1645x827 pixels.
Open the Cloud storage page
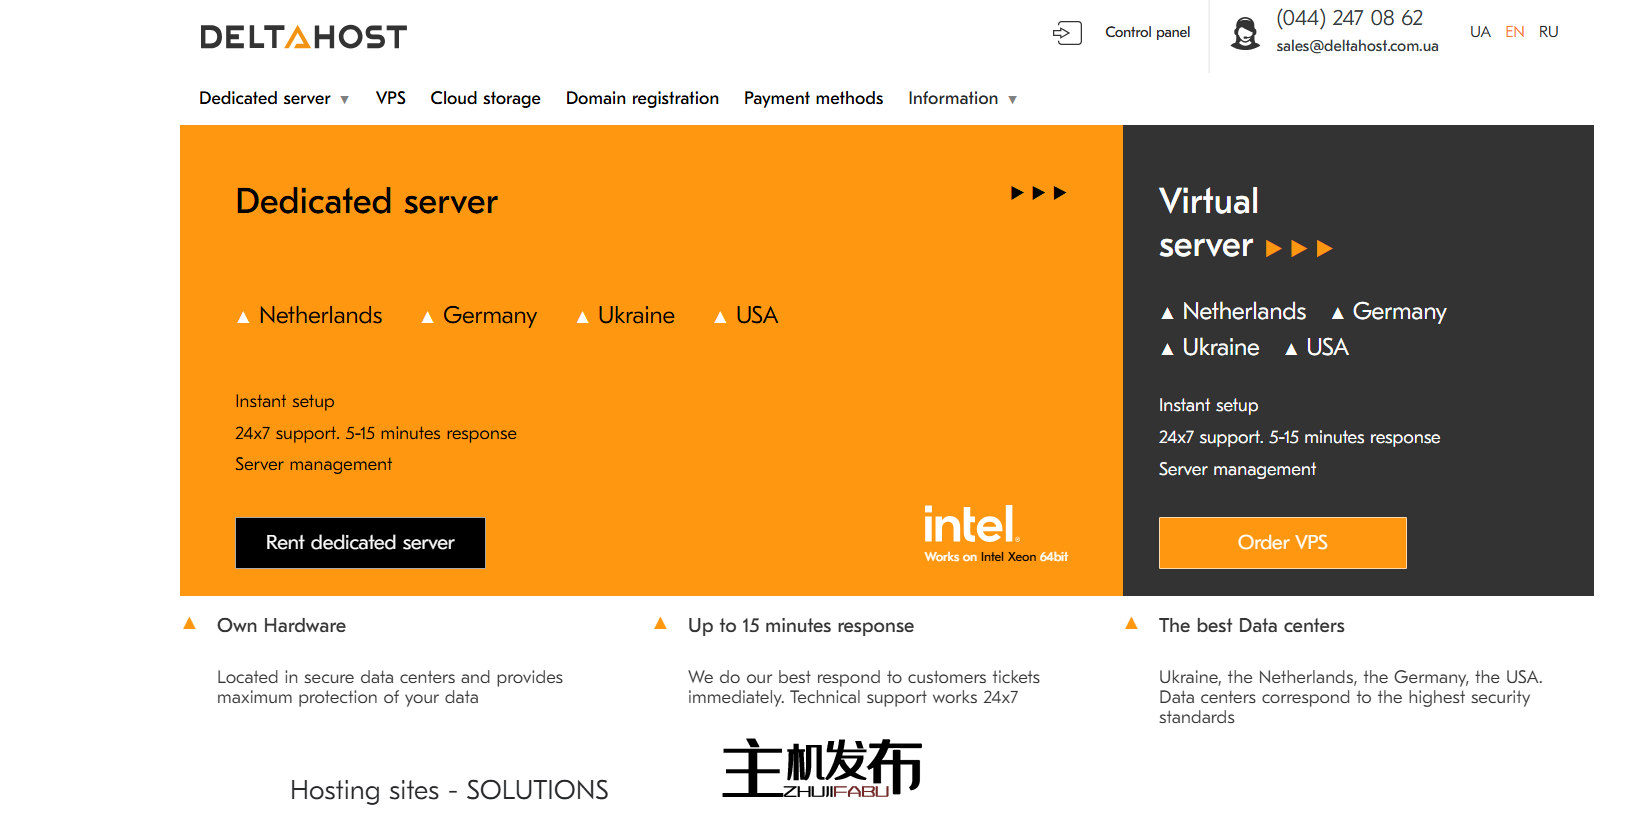485,98
